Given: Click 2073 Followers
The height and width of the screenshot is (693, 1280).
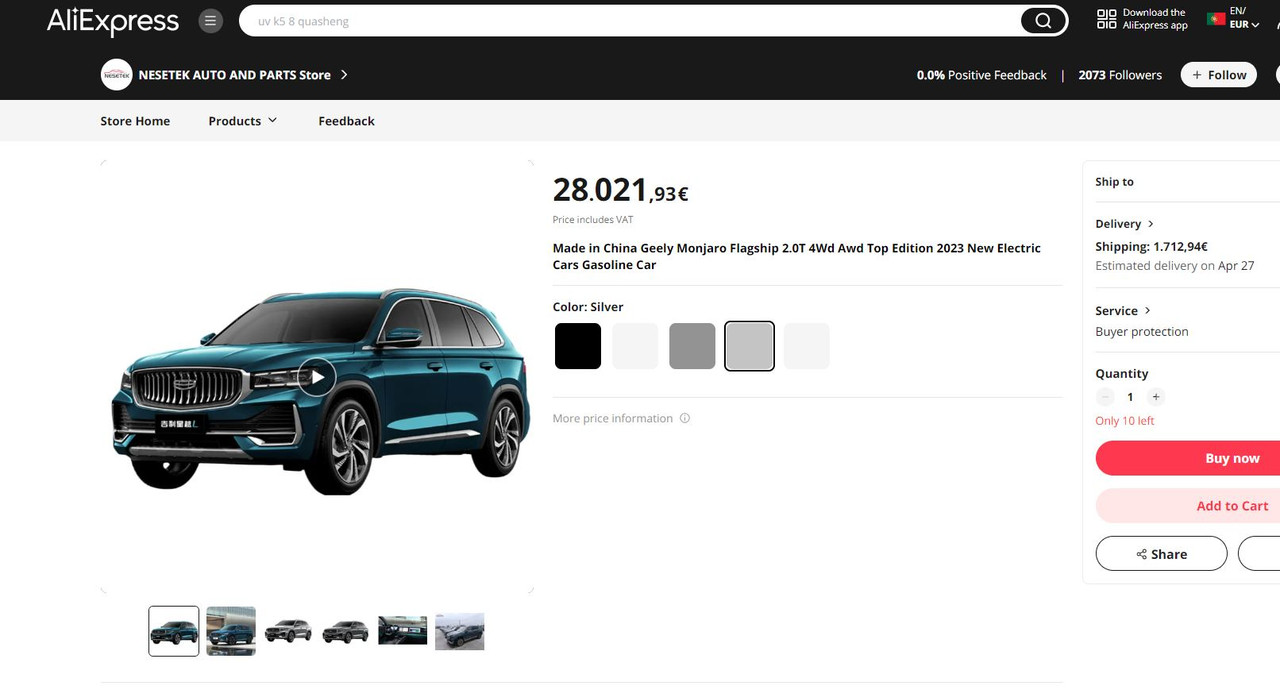Looking at the screenshot, I should pos(1120,75).
